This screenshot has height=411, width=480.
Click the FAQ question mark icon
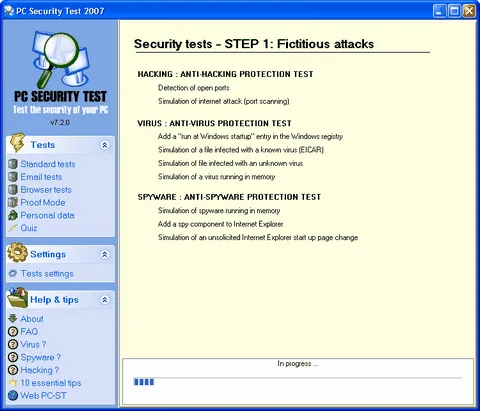coord(13,332)
